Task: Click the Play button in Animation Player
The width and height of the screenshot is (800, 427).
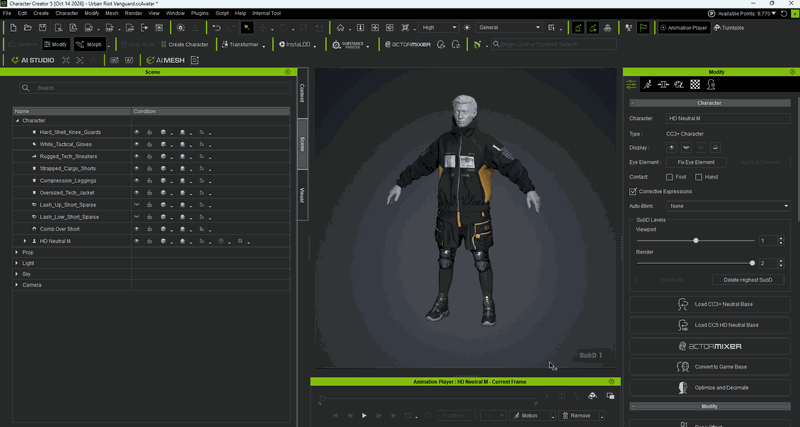Action: tap(364, 416)
